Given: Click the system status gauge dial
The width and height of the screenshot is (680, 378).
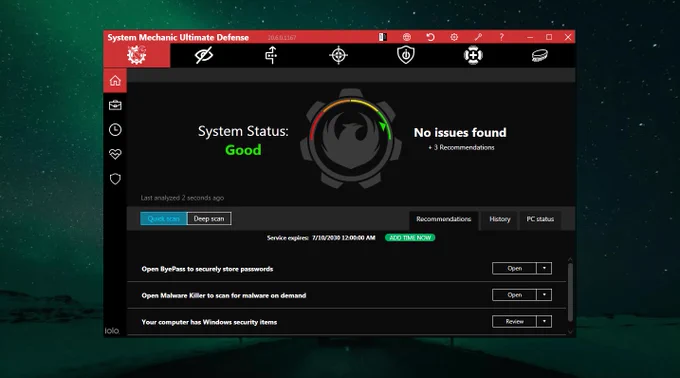Looking at the screenshot, I should tap(351, 138).
